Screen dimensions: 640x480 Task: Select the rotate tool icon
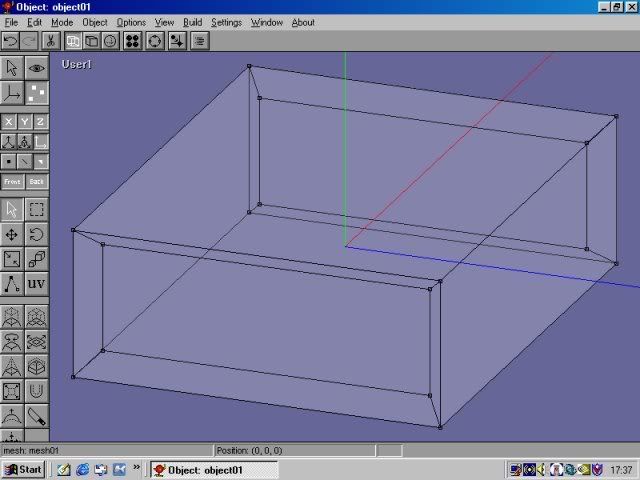coord(36,235)
